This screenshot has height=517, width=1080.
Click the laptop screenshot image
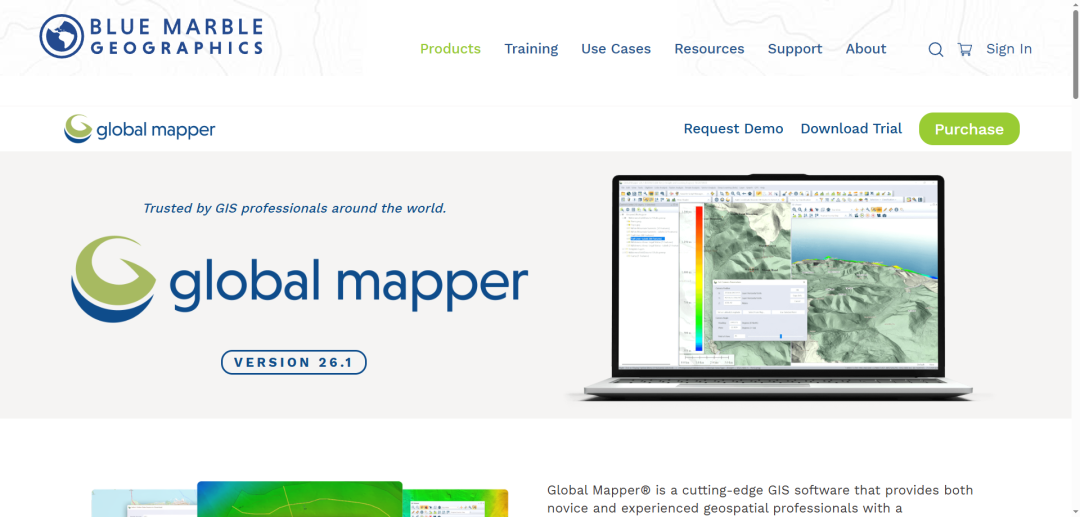click(x=778, y=286)
